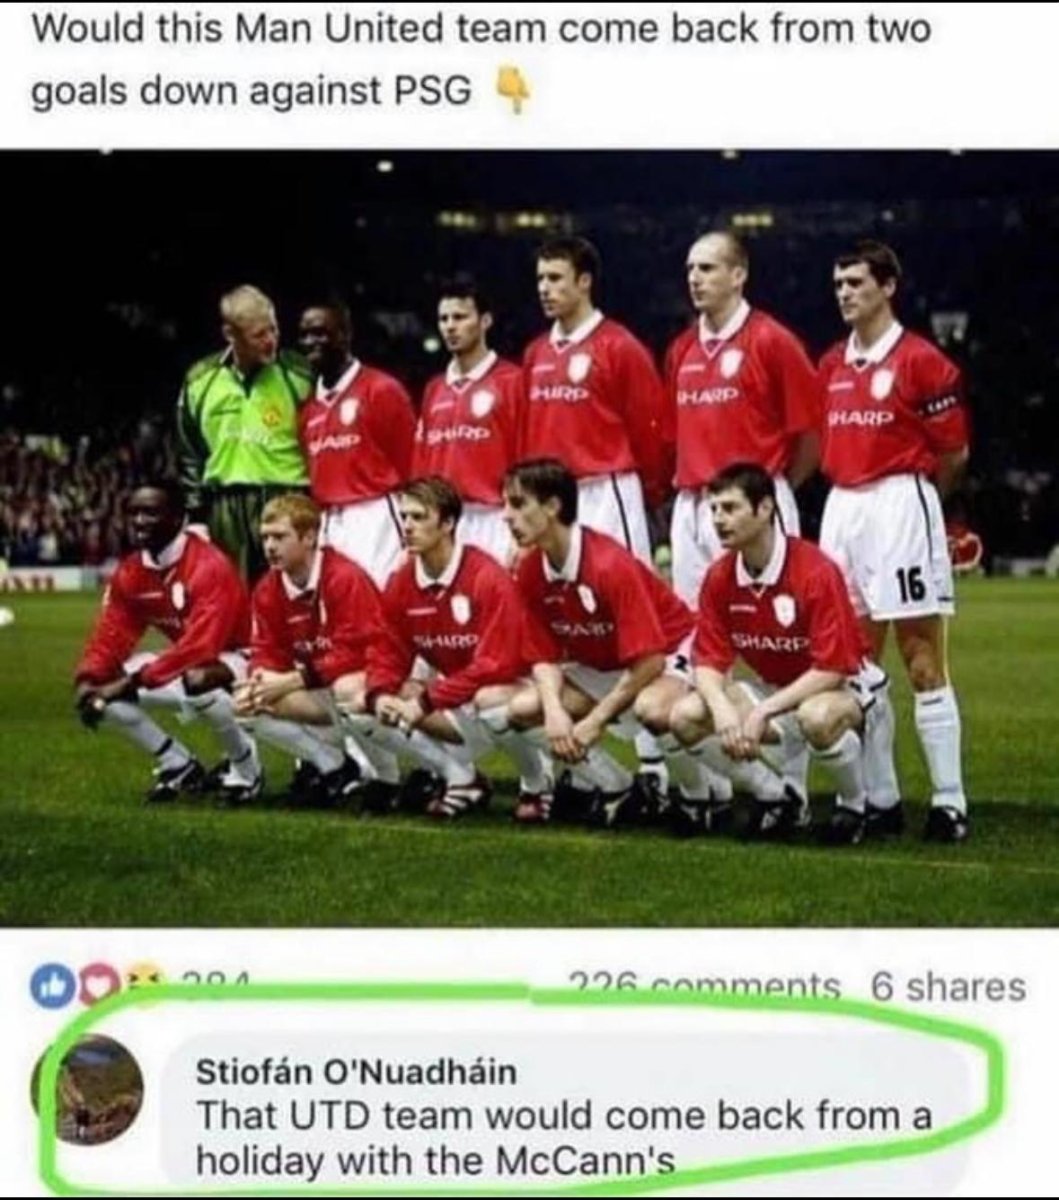
Task: Click the post caption about Man United
Action: coord(482,60)
